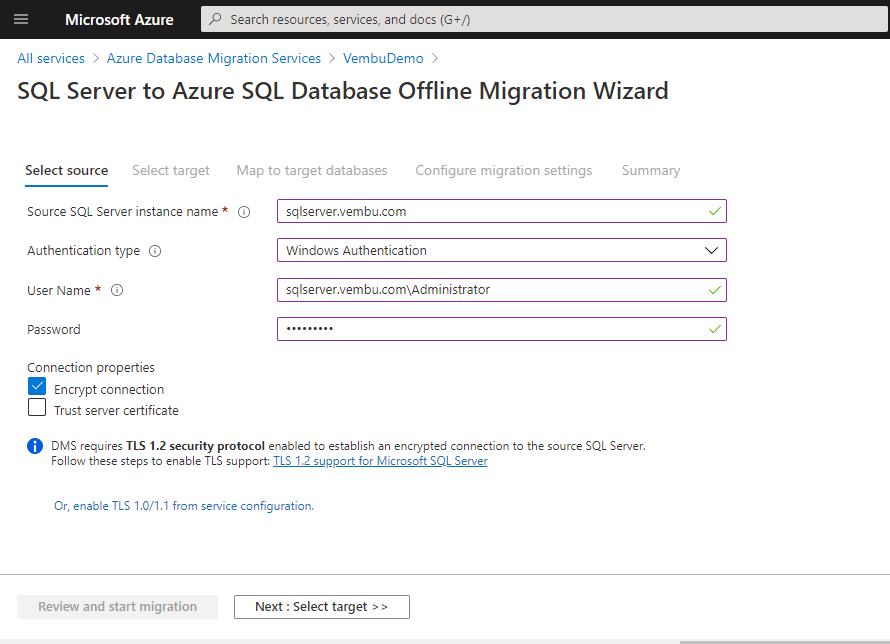Click the Source SQL Server instance name field

click(502, 211)
